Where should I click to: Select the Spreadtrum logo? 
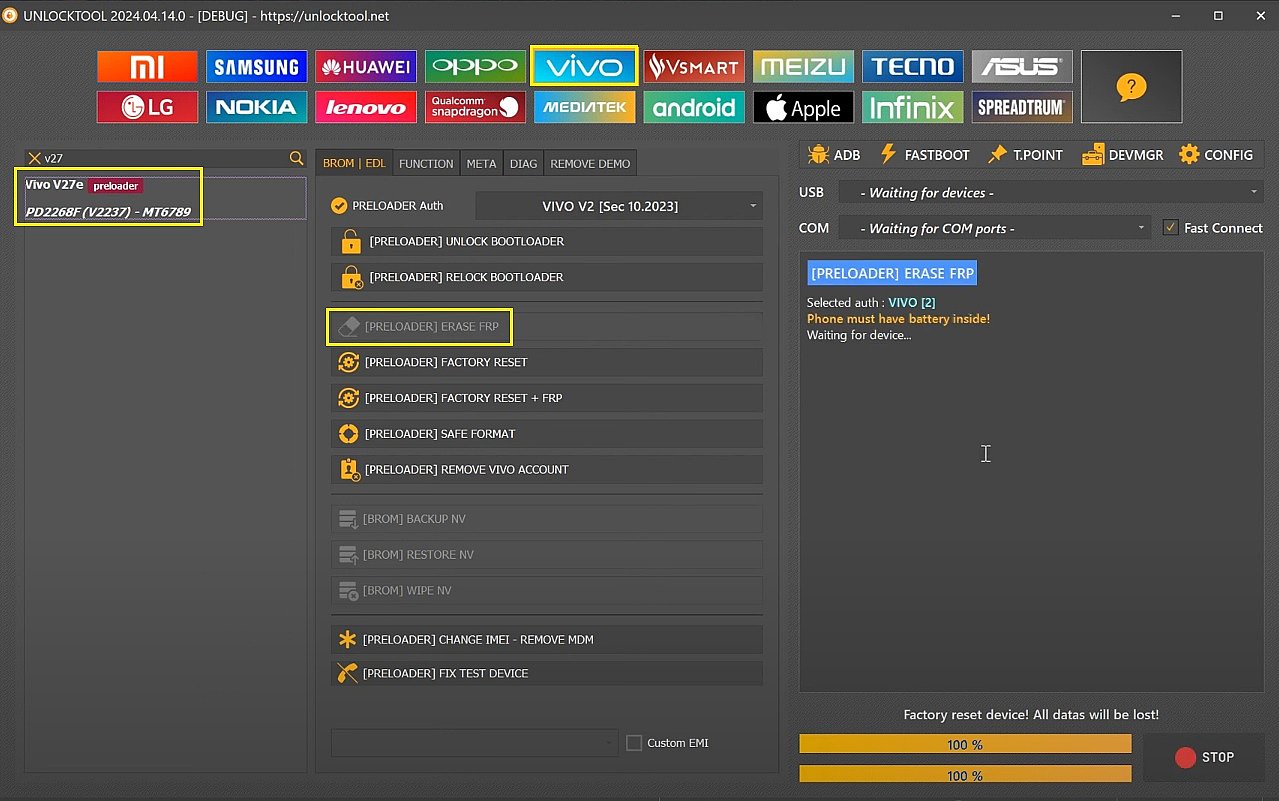point(1022,107)
